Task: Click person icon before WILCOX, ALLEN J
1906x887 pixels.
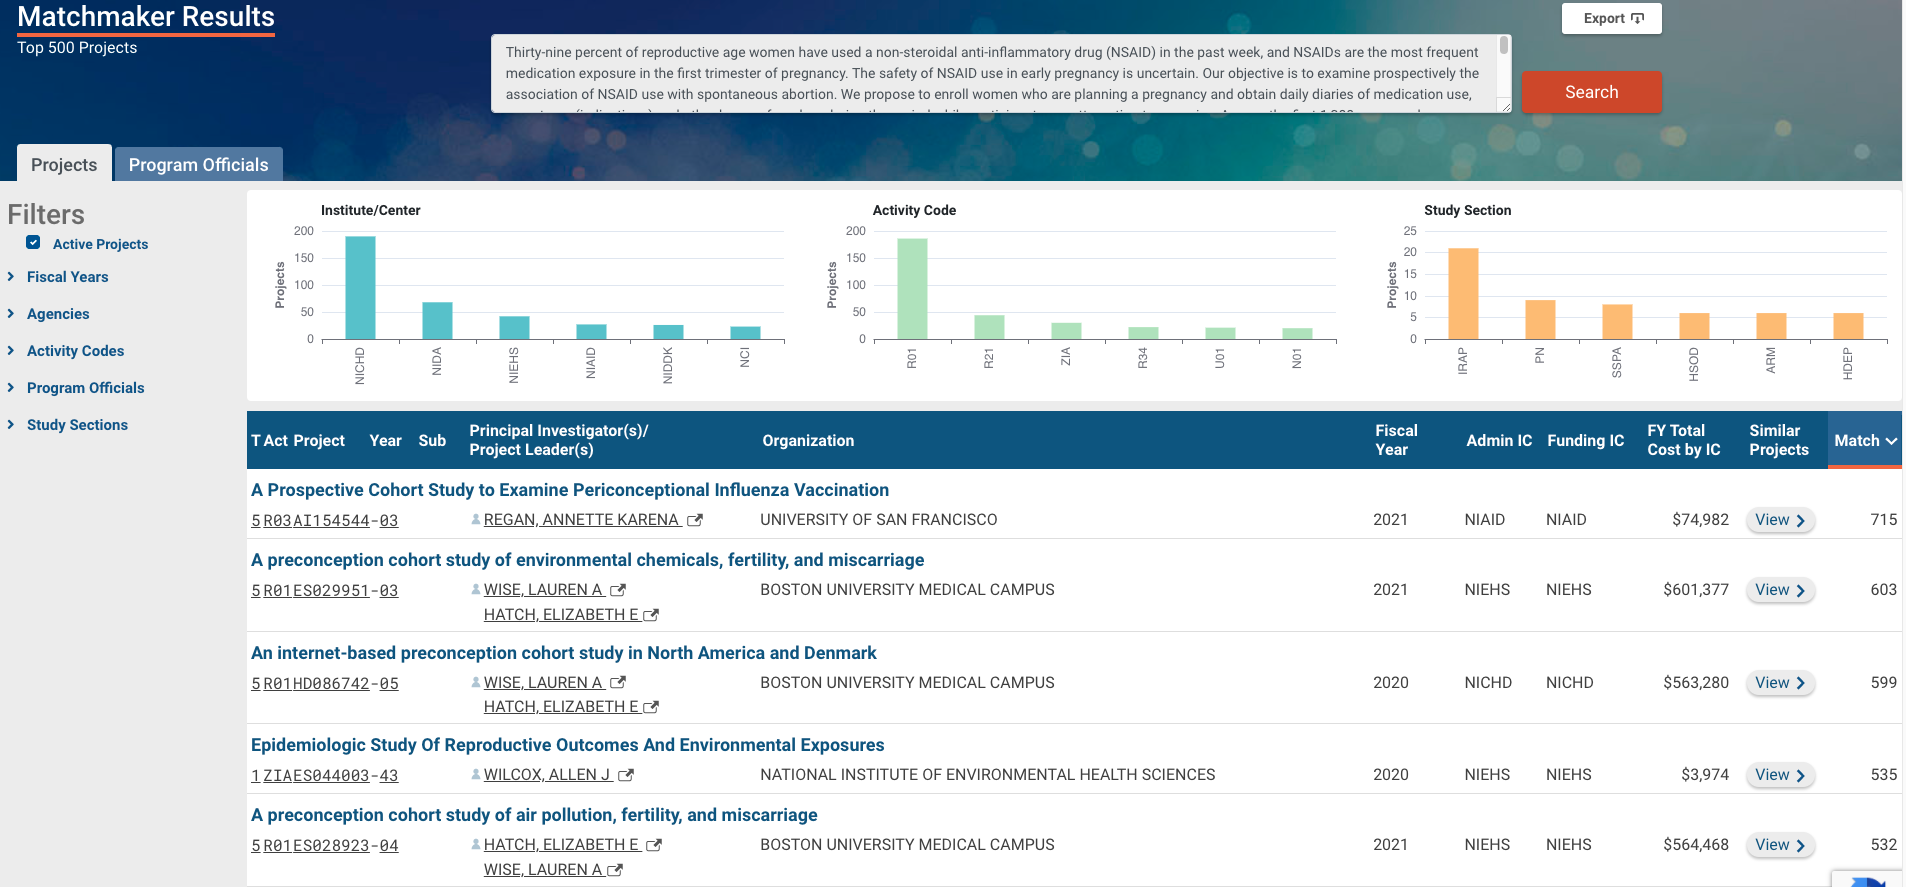Action: tap(476, 775)
